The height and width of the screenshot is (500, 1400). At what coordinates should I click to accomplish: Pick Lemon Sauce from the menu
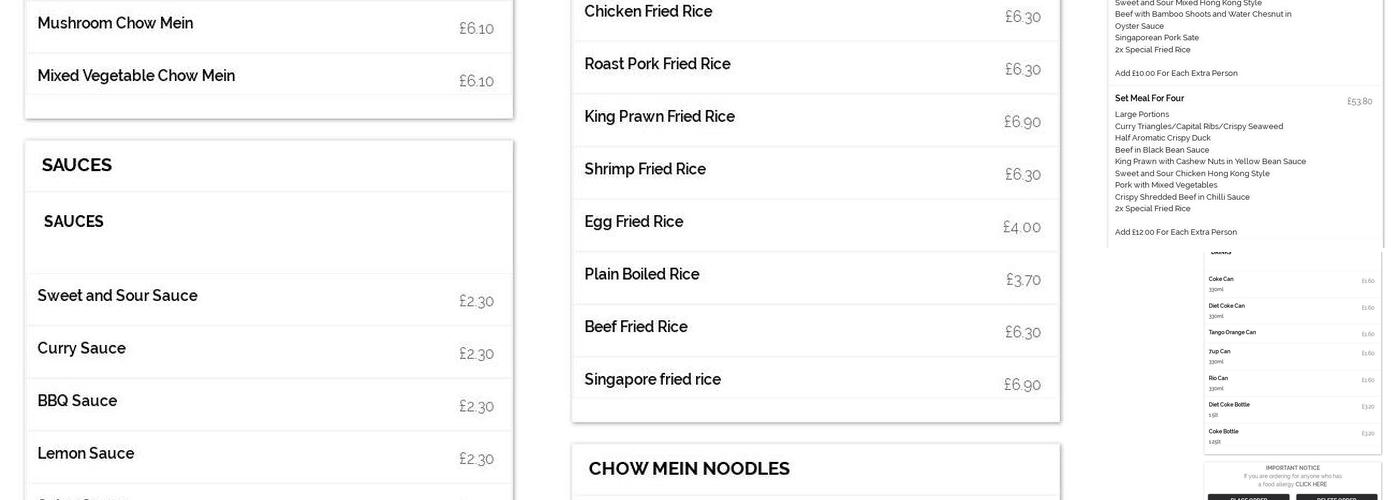pos(85,454)
